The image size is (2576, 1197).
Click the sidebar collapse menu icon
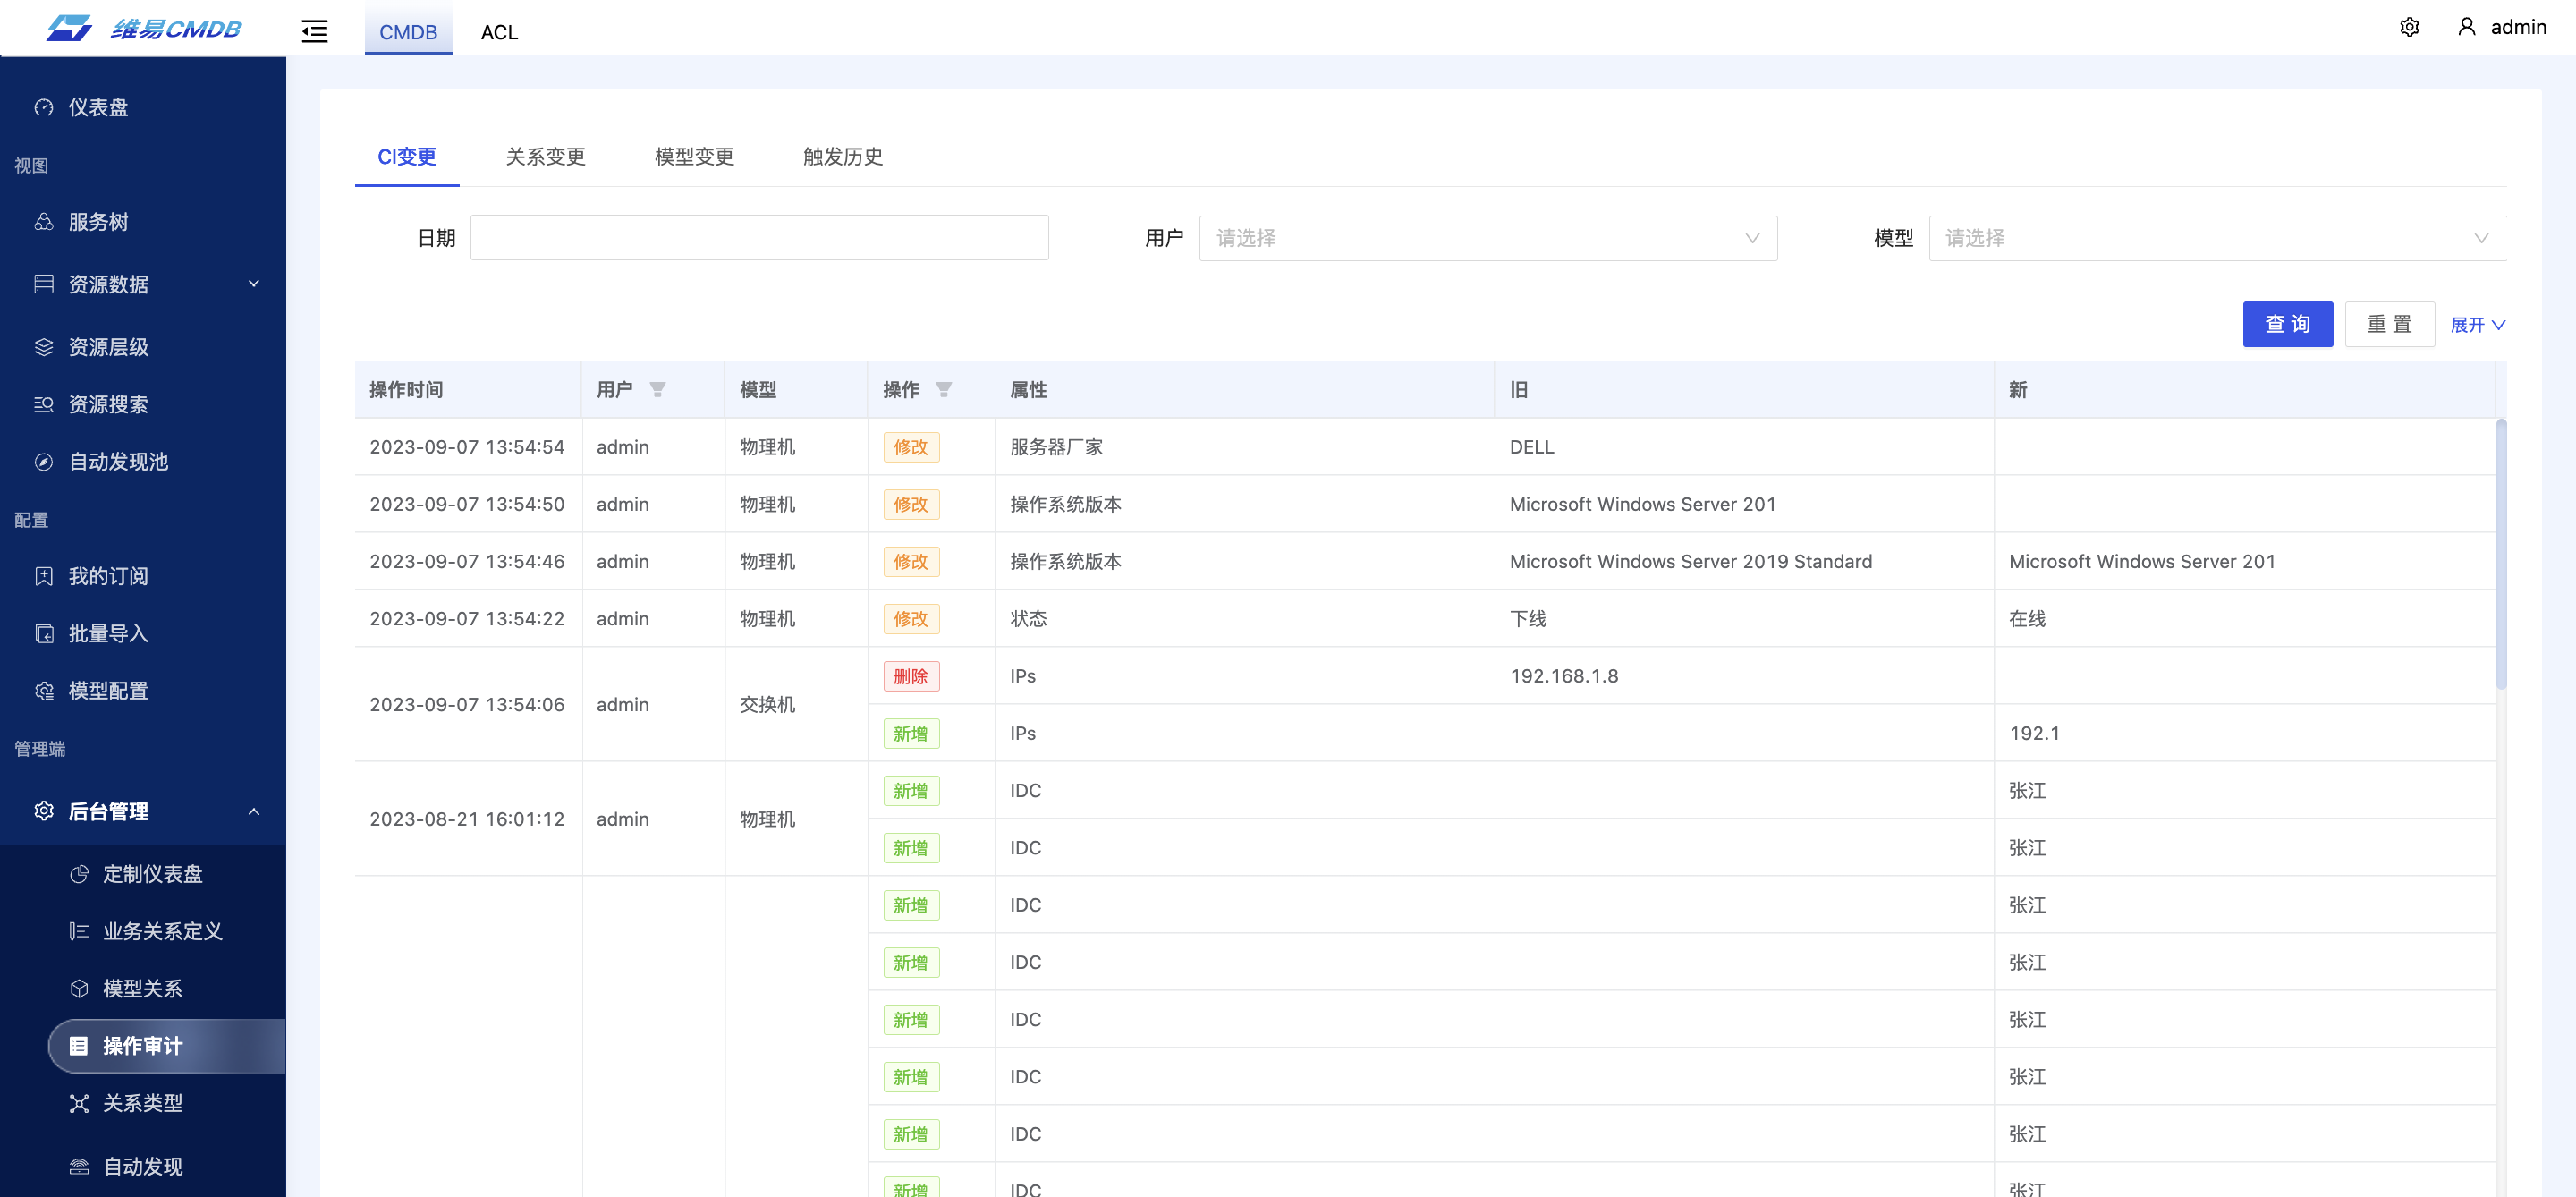tap(314, 31)
